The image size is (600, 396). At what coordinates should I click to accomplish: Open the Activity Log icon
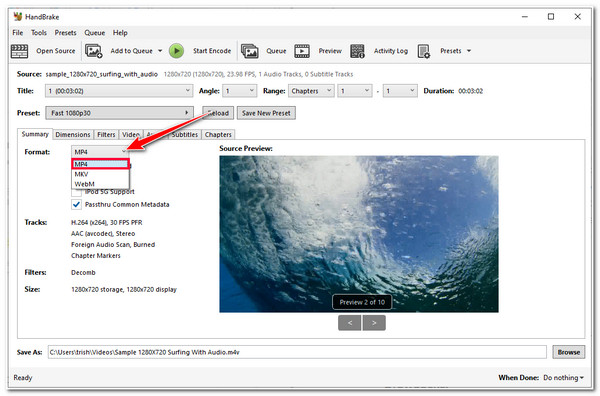357,51
